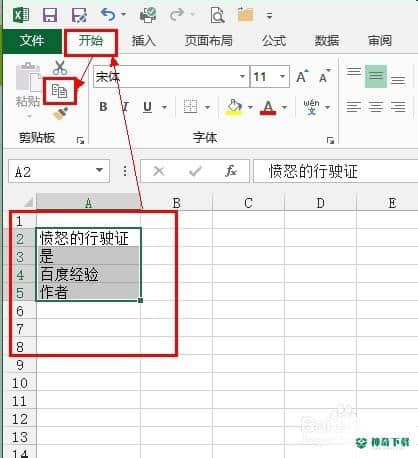Select the Format Painter brush icon
The height and width of the screenshot is (458, 418).
[61, 114]
